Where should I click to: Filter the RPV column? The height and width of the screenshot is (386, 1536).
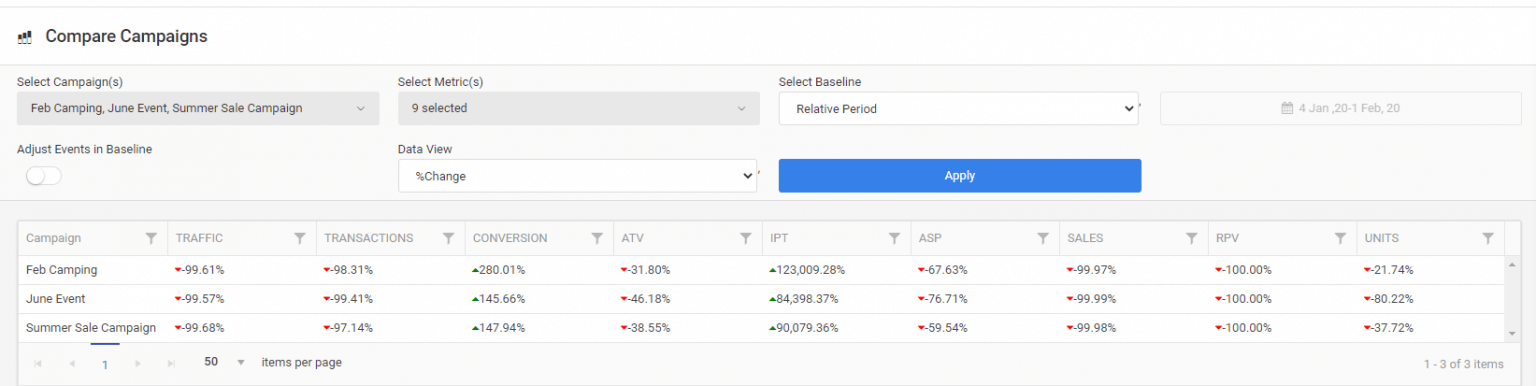tap(1340, 238)
